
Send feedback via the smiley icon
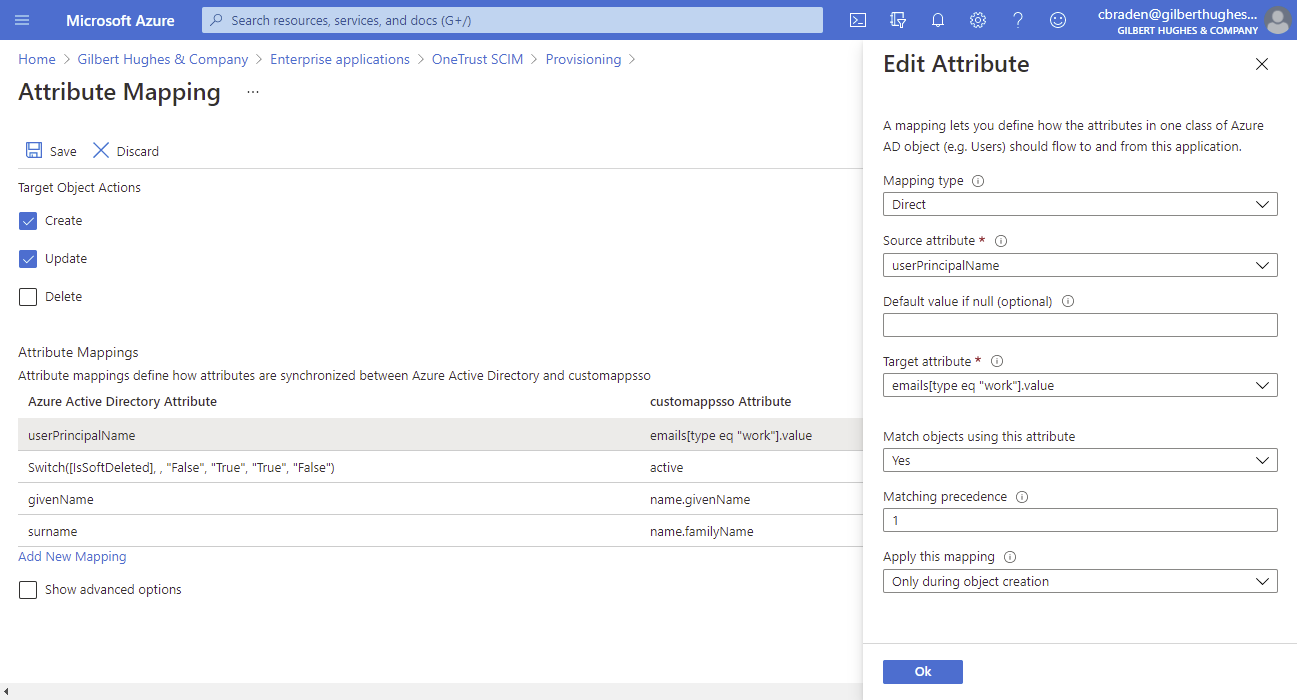(1057, 19)
